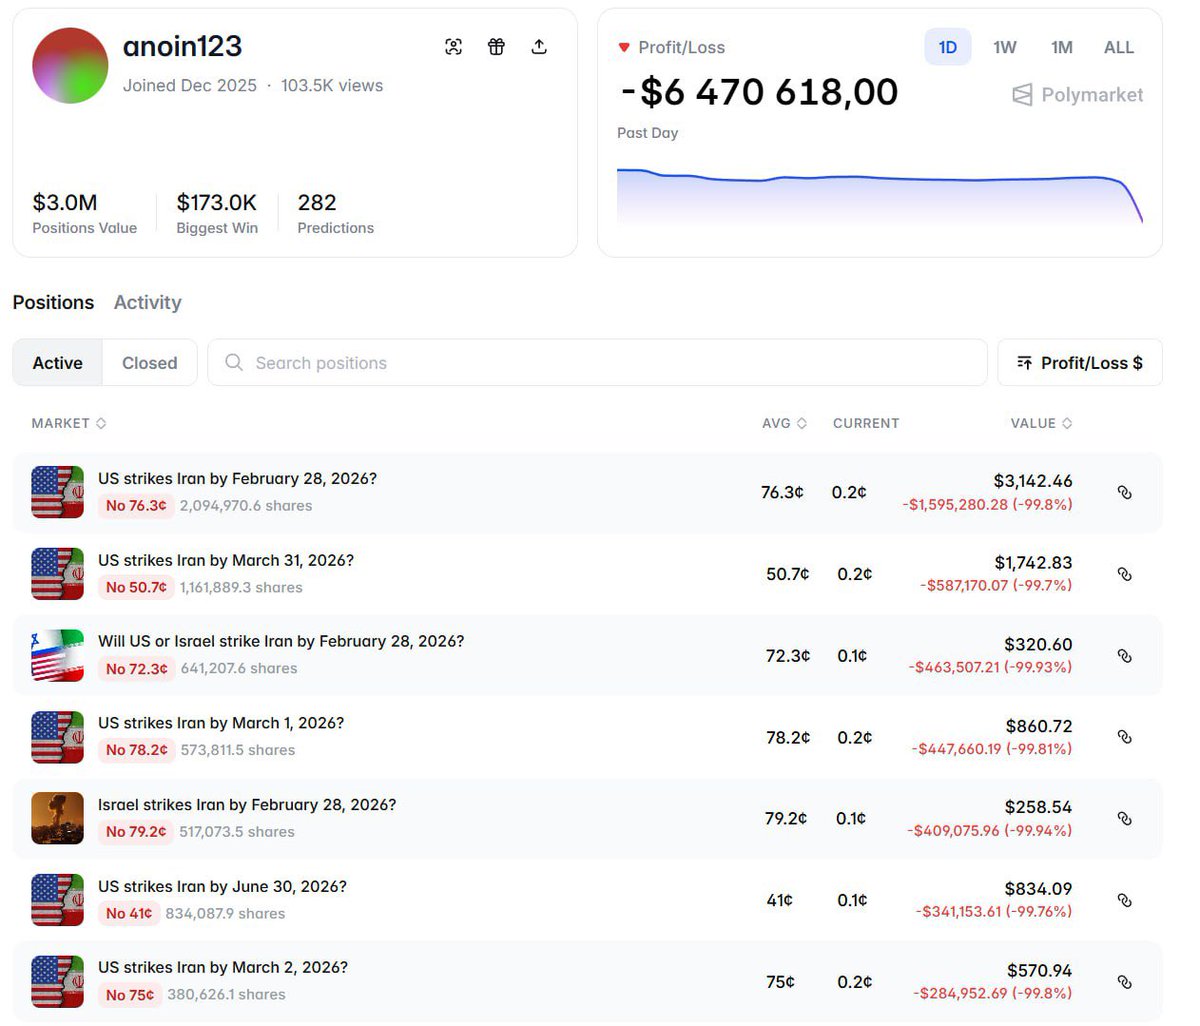Click link icon on Israel strikes Iran row
Image resolution: width=1200 pixels, height=1026 pixels.
1124,819
